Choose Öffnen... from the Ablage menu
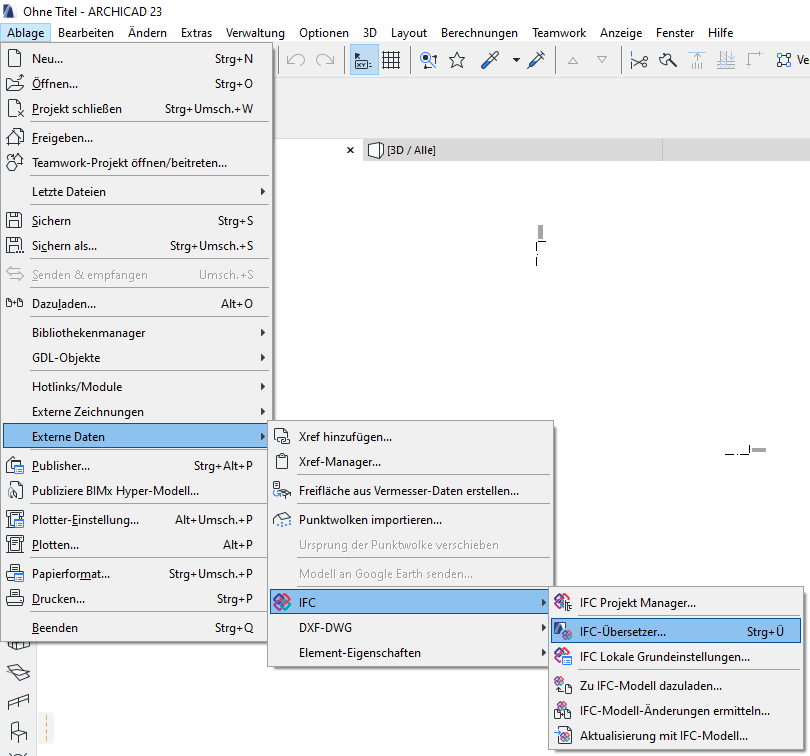This screenshot has height=756, width=810. pos(136,84)
